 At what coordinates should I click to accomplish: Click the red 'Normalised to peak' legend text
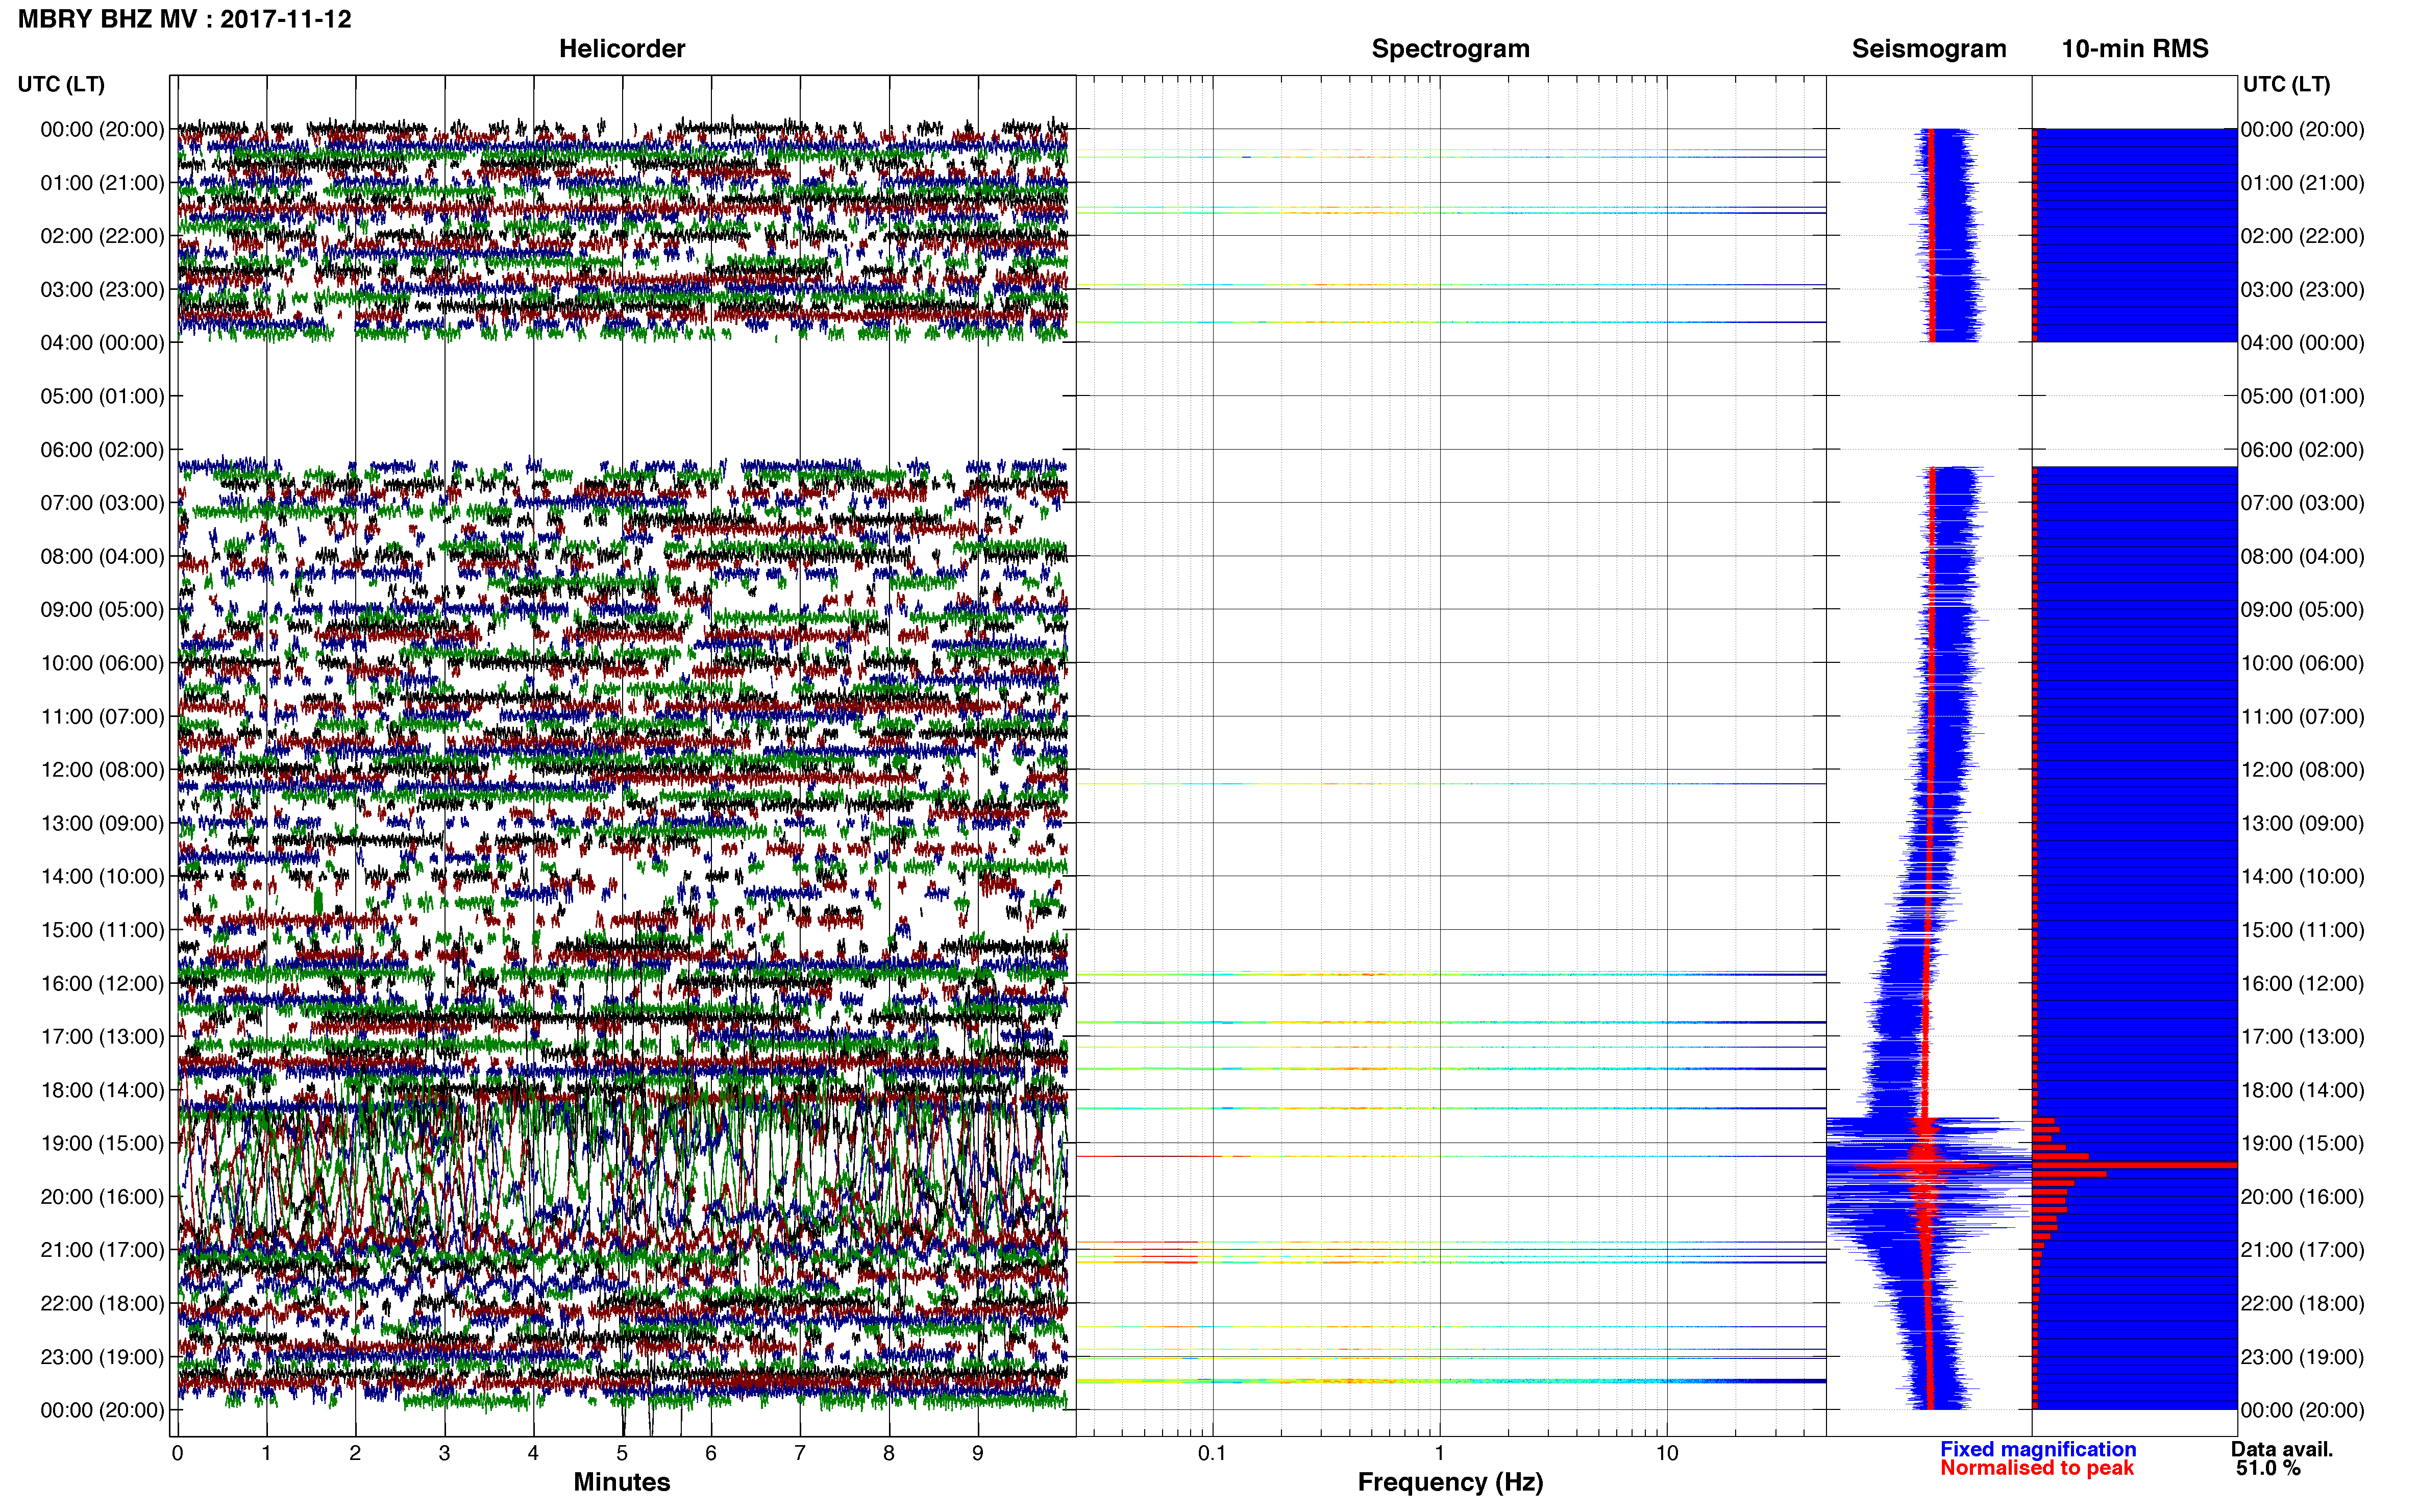point(2037,1468)
